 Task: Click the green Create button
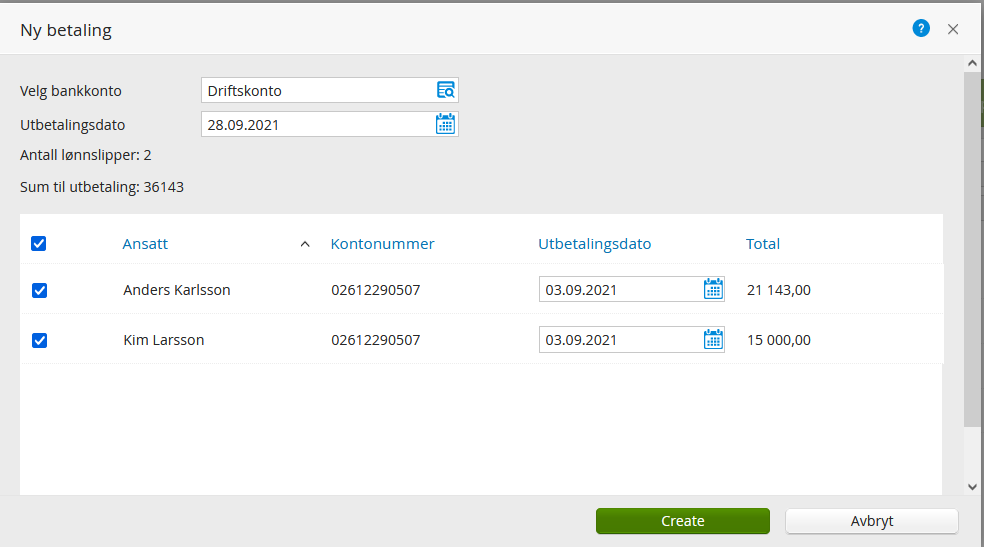(x=683, y=521)
